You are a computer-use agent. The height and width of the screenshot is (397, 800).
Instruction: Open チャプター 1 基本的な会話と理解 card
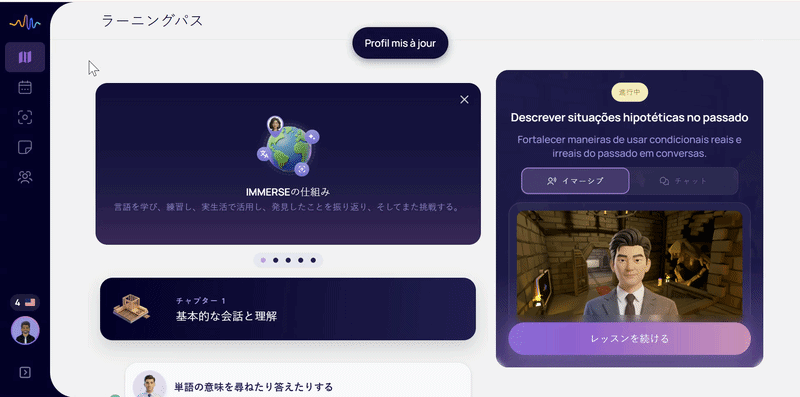288,309
